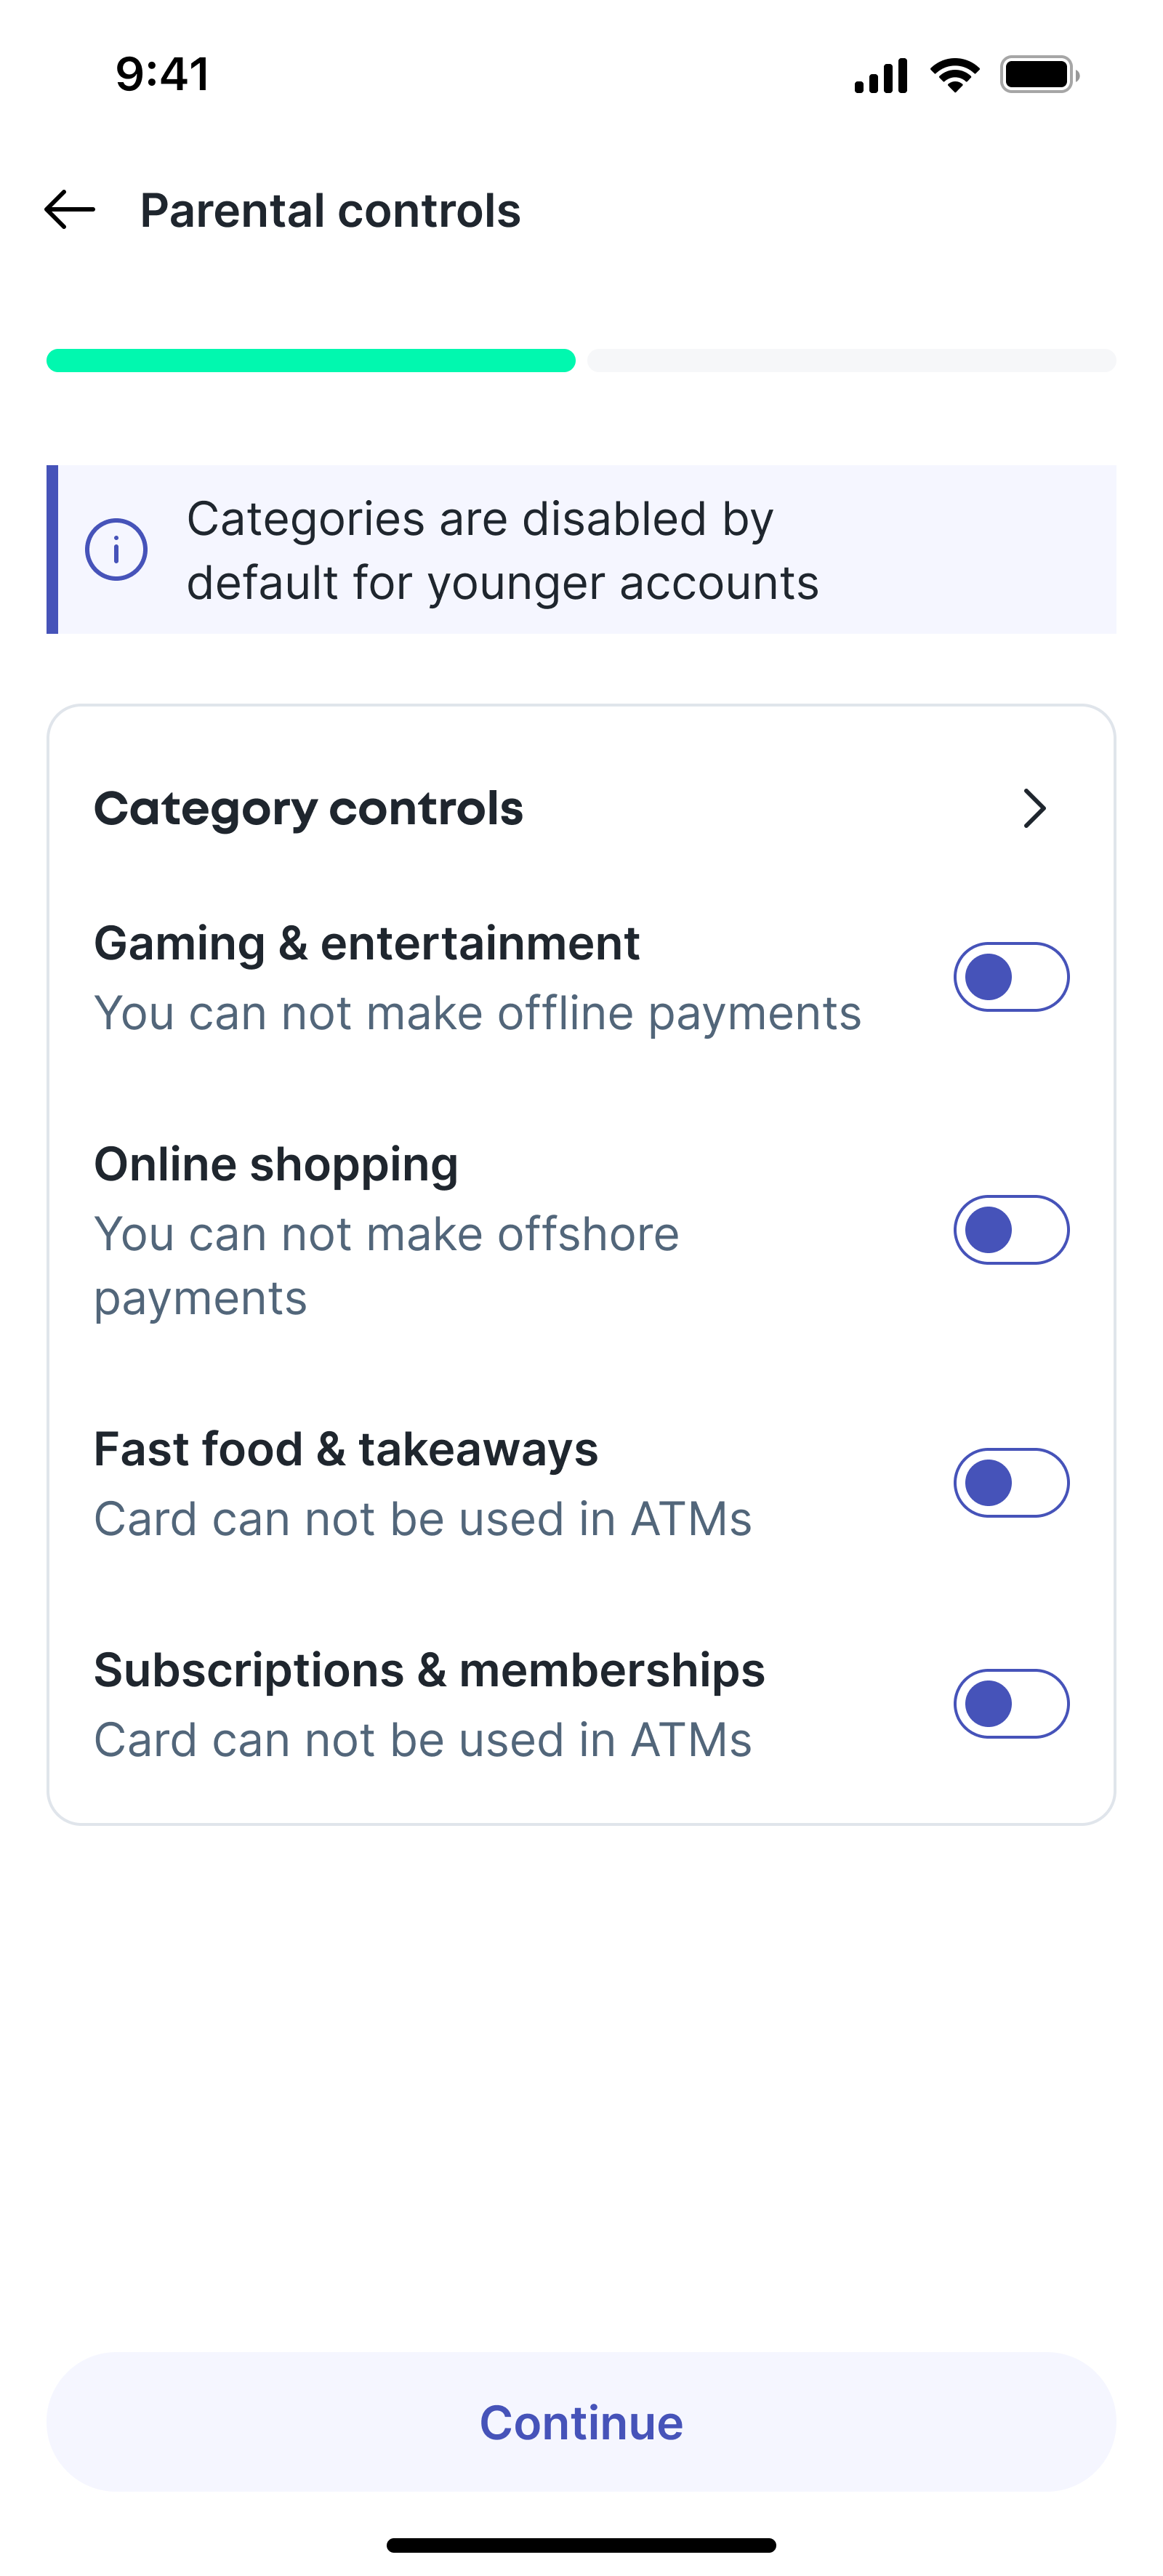Tap the cellular signal strength icon
The width and height of the screenshot is (1163, 2576).
click(880, 75)
